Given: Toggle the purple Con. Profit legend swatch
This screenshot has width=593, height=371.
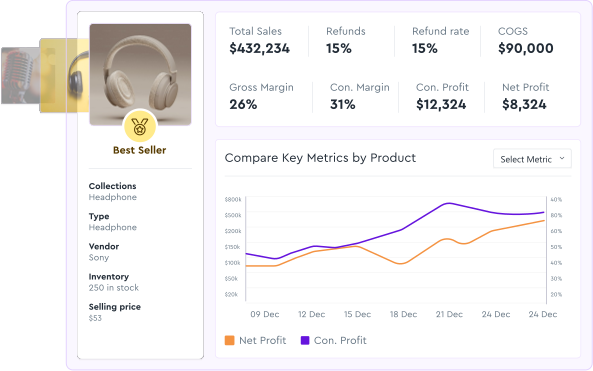Looking at the screenshot, I should [x=305, y=340].
